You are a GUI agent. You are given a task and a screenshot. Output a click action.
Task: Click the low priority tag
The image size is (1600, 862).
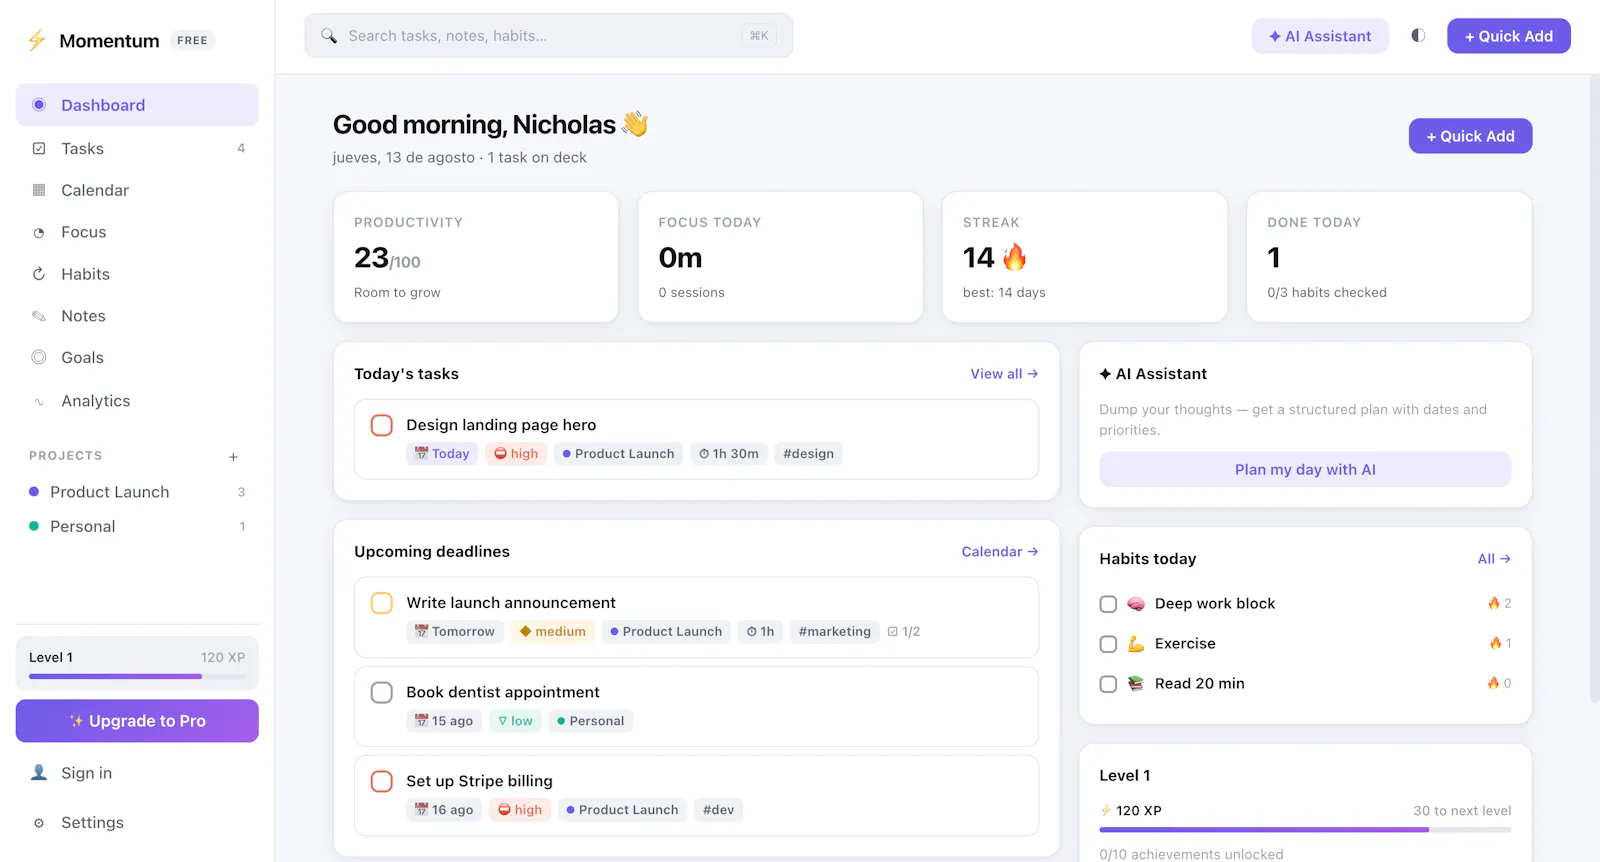click(515, 721)
